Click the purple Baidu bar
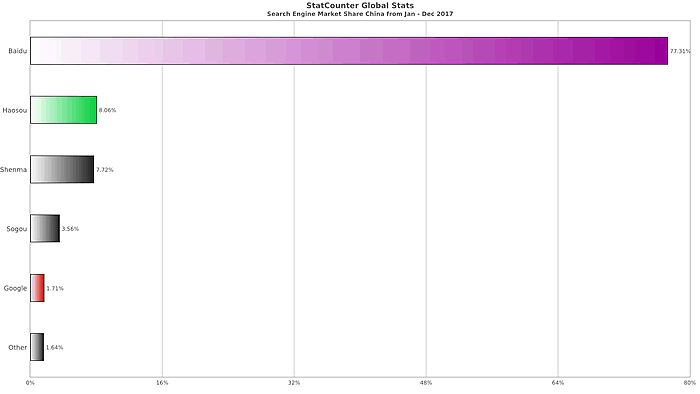This screenshot has width=700, height=394. (x=349, y=51)
